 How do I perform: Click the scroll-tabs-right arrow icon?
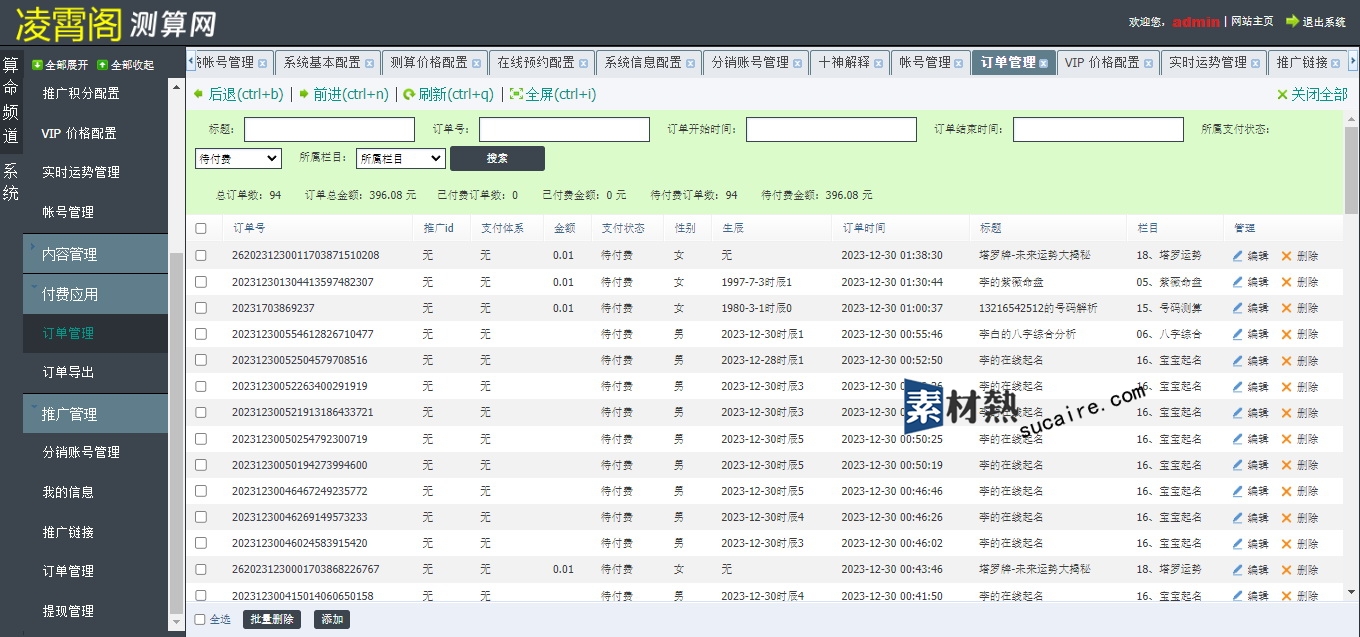point(1353,62)
